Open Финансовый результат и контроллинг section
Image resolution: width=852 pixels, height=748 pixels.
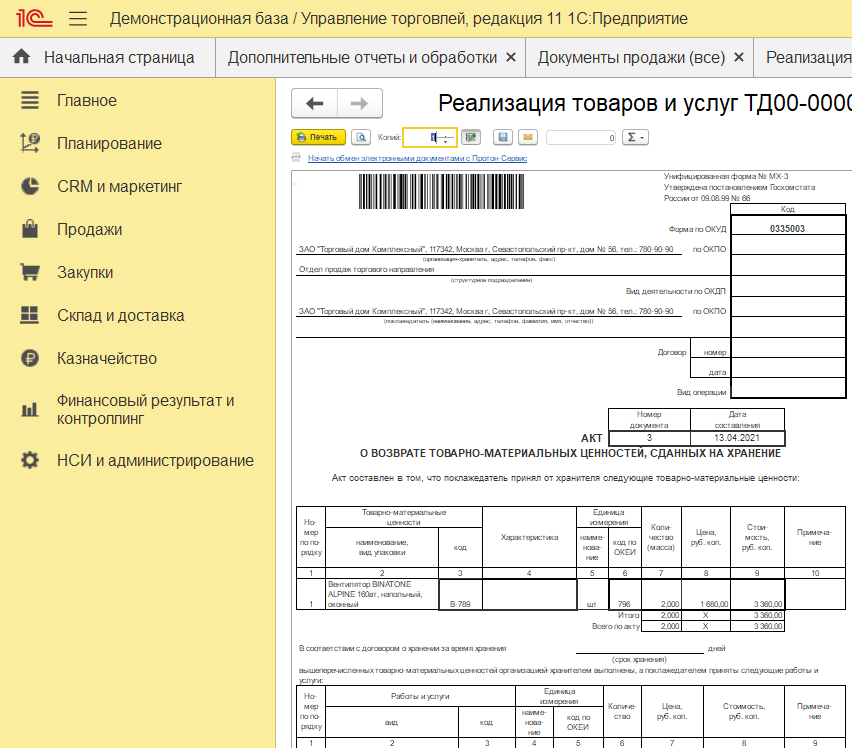[x=146, y=410]
